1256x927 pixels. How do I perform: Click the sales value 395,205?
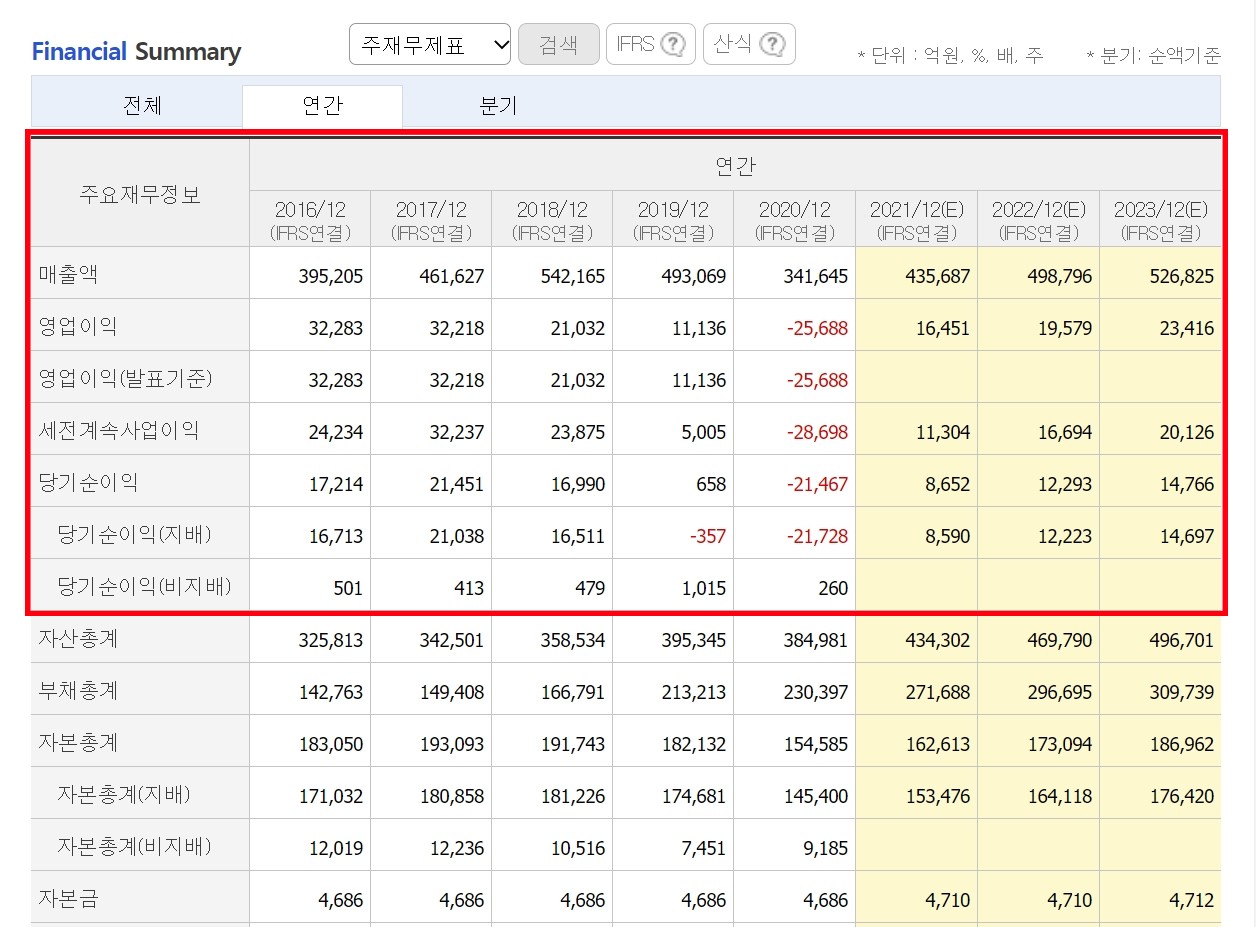click(x=331, y=277)
